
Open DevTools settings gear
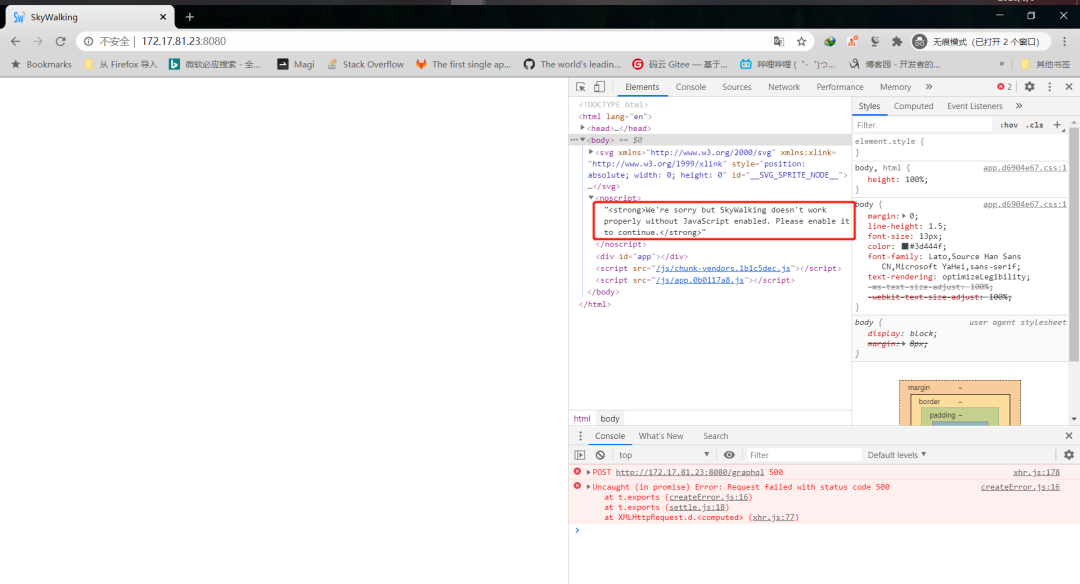pyautogui.click(x=1029, y=87)
